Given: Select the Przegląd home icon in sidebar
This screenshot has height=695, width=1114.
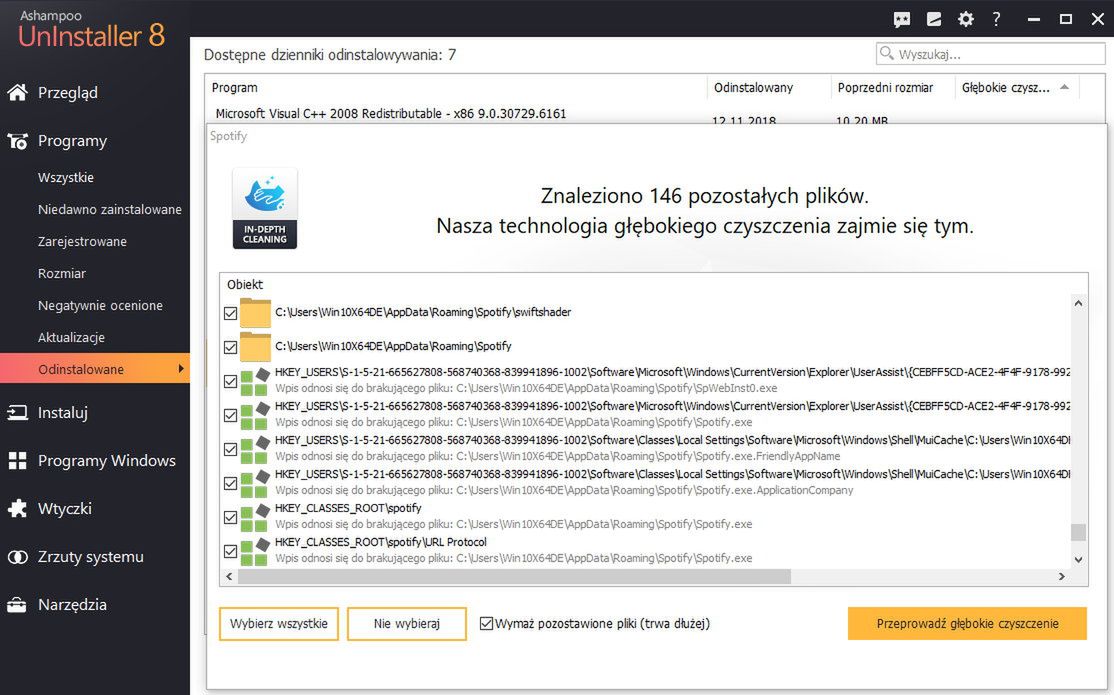Looking at the screenshot, I should pyautogui.click(x=17, y=92).
